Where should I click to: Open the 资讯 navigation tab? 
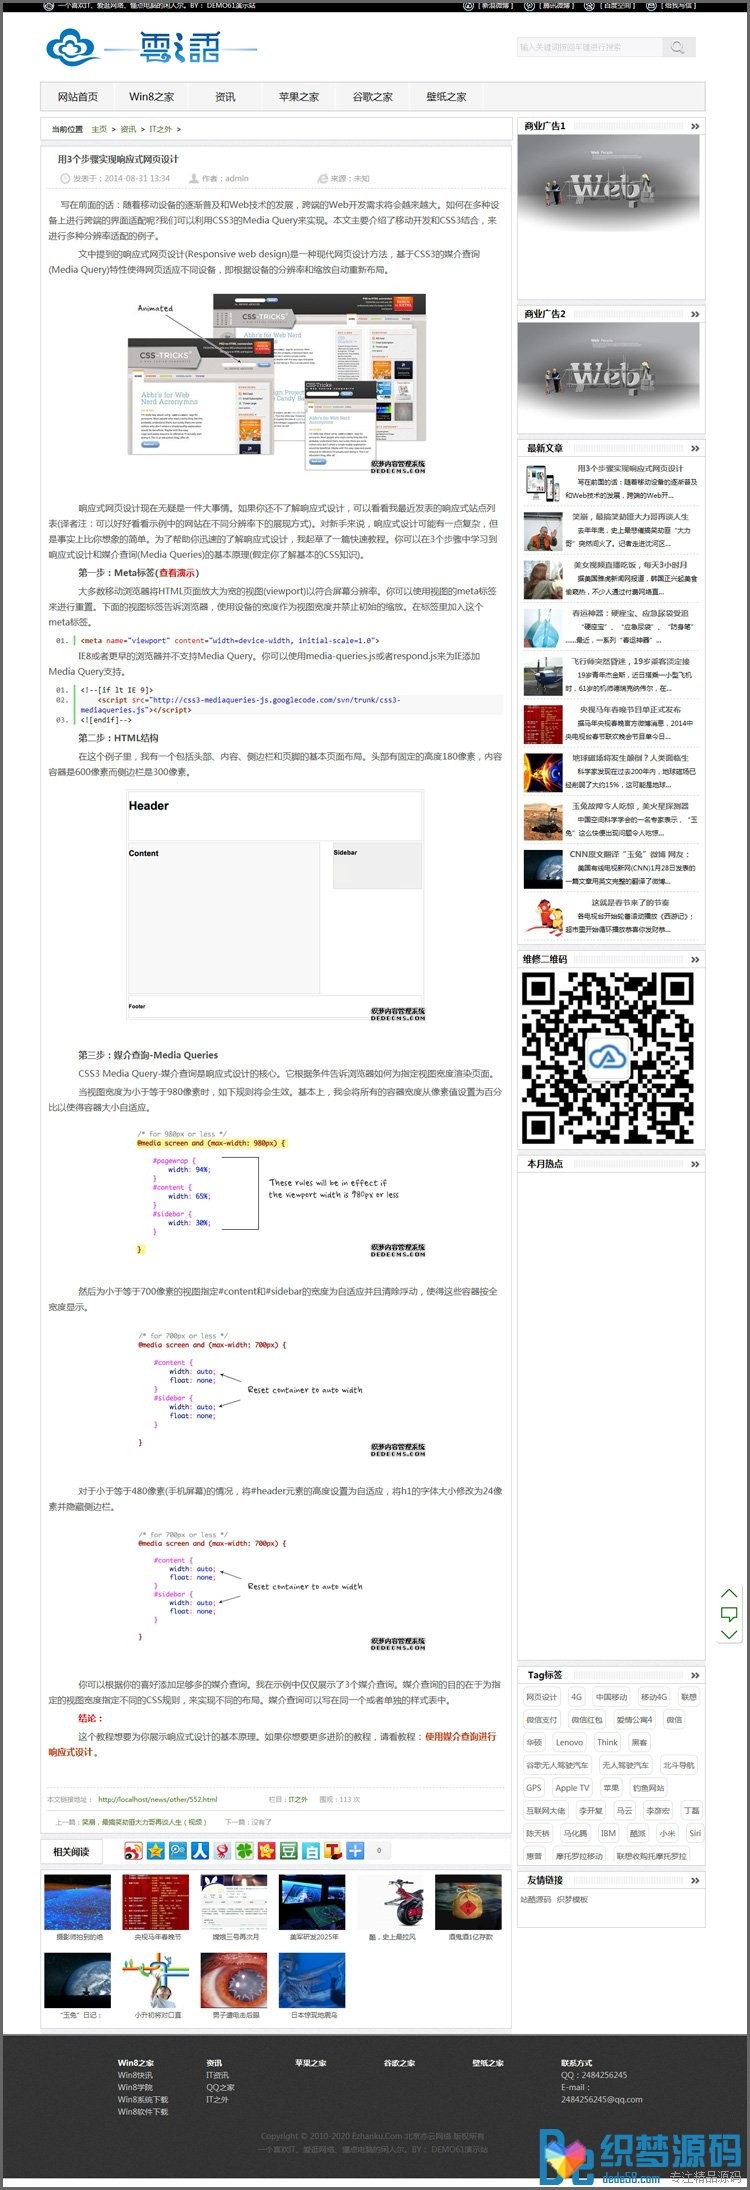(225, 97)
